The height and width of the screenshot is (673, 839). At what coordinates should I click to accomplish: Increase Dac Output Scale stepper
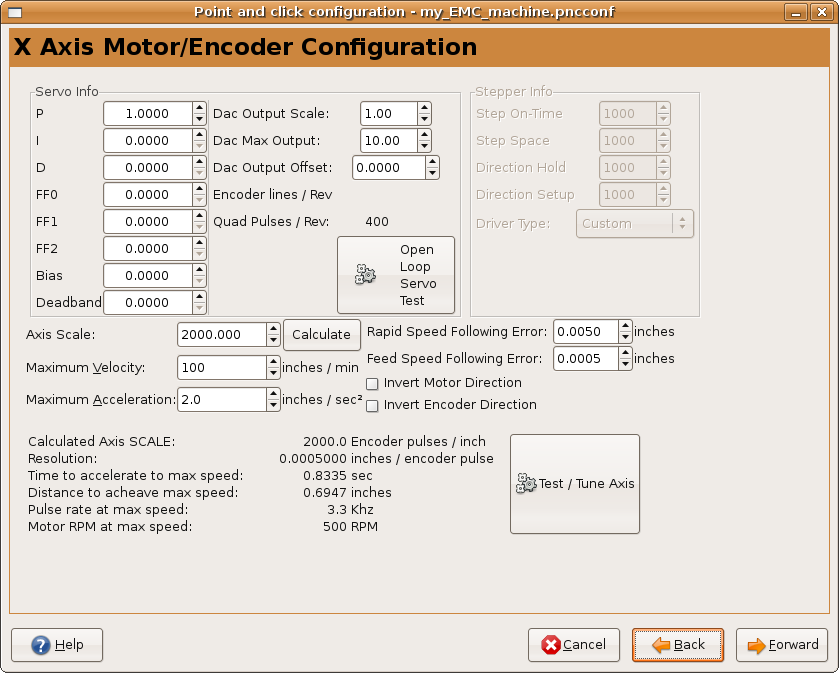pyautogui.click(x=424, y=108)
